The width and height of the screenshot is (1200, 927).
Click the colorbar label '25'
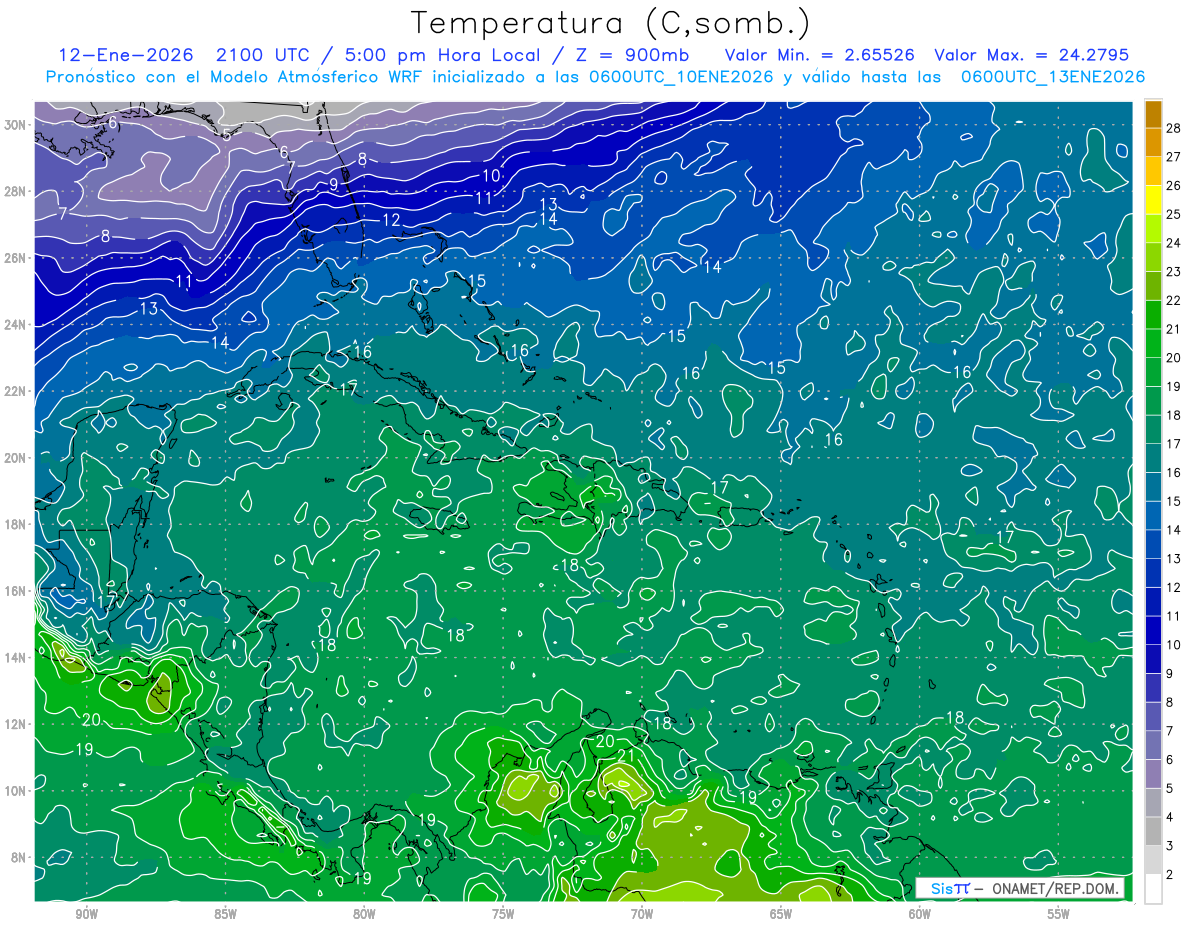[x=1174, y=214]
